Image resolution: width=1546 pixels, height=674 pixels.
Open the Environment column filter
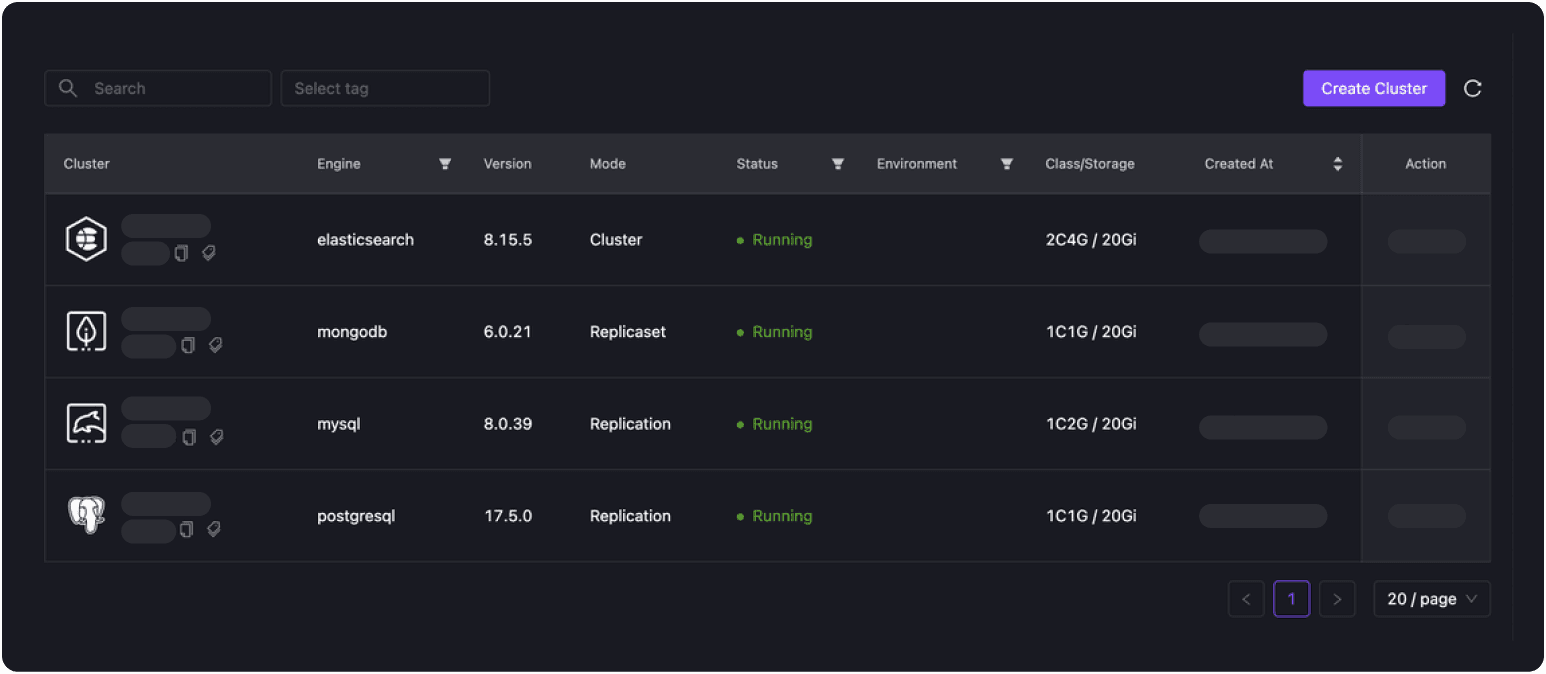coord(1007,164)
